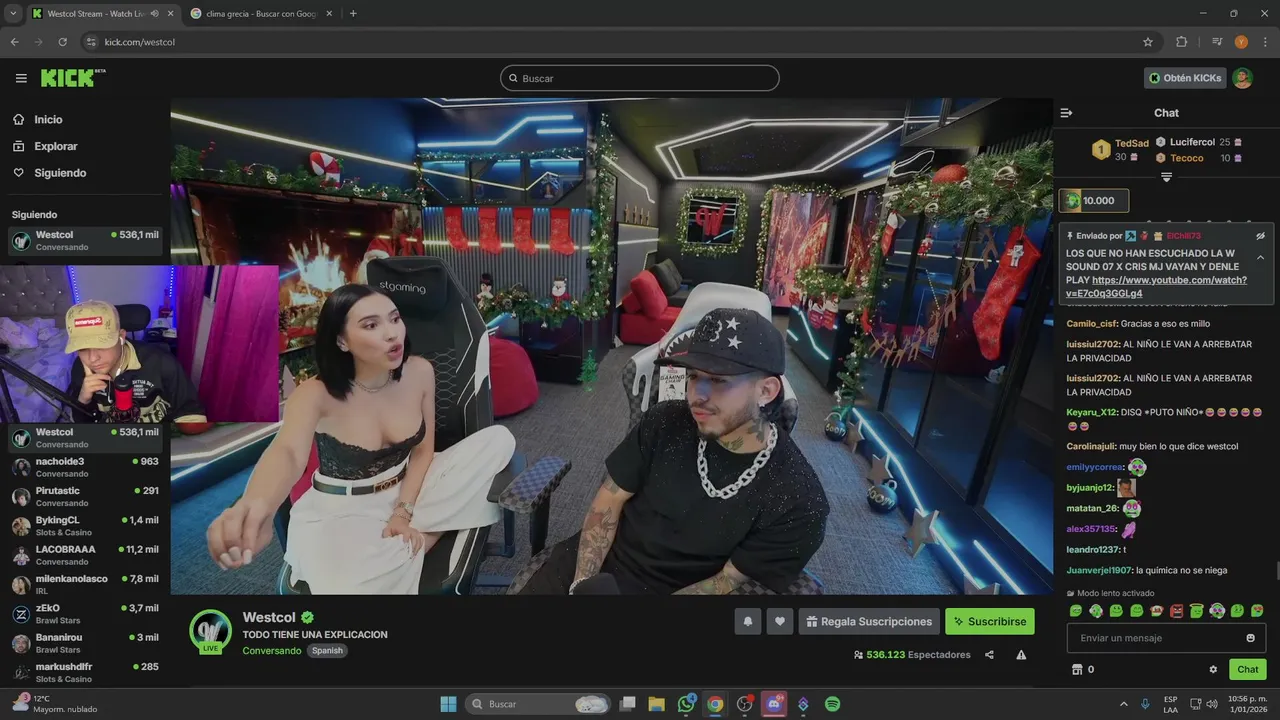Click the Tecoco leaderboard name

point(1187,158)
